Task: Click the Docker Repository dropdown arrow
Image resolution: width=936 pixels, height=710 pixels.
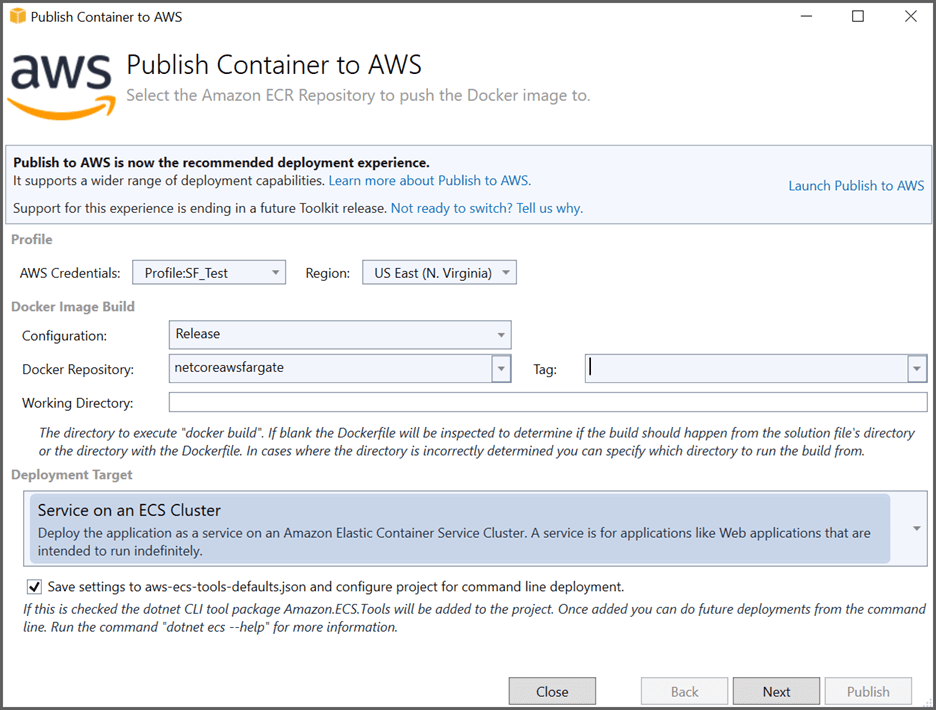Action: tap(501, 368)
